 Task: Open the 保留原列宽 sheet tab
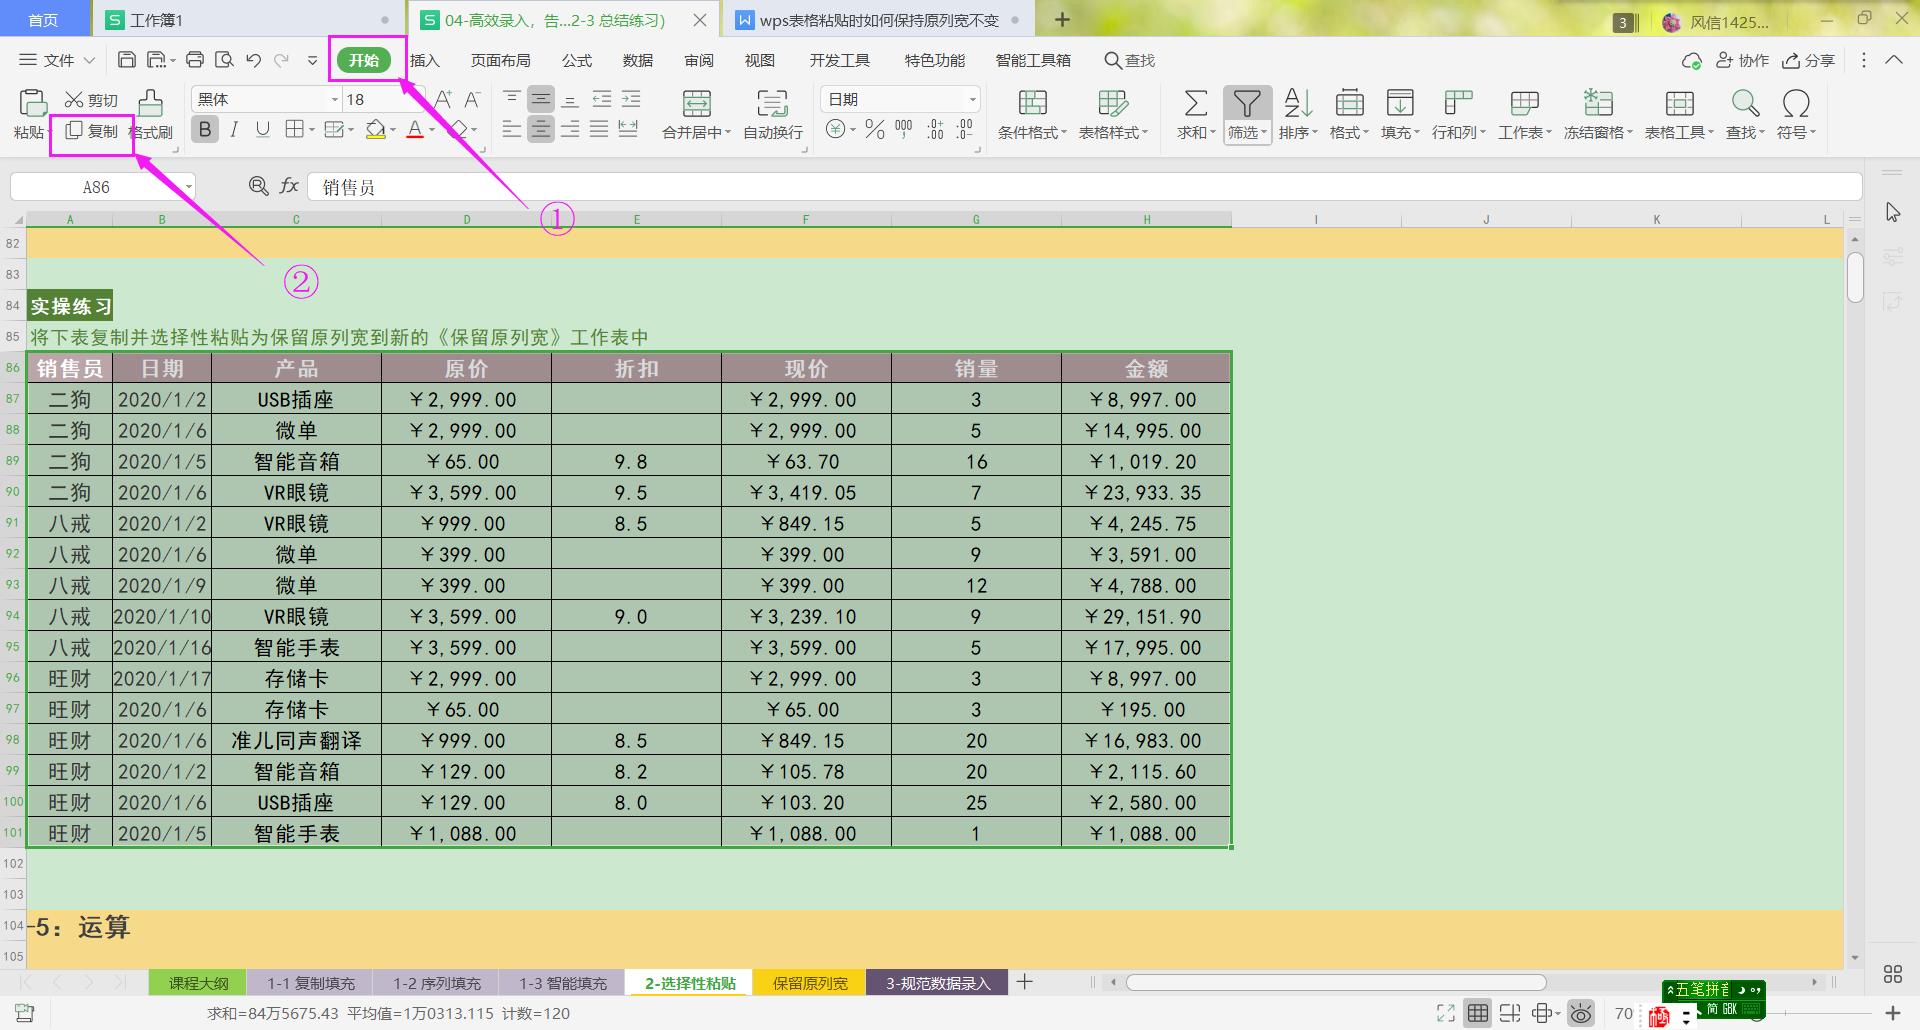(x=808, y=982)
